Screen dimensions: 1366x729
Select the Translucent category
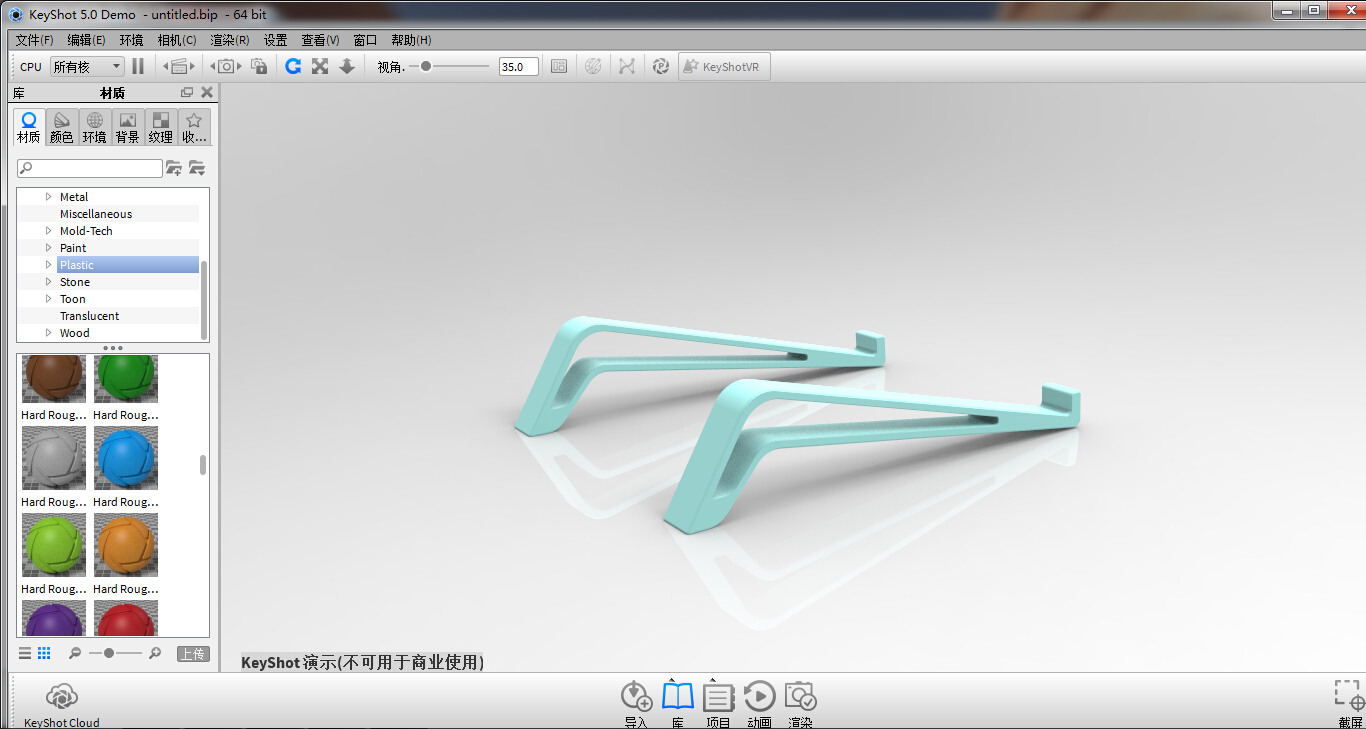tap(89, 316)
